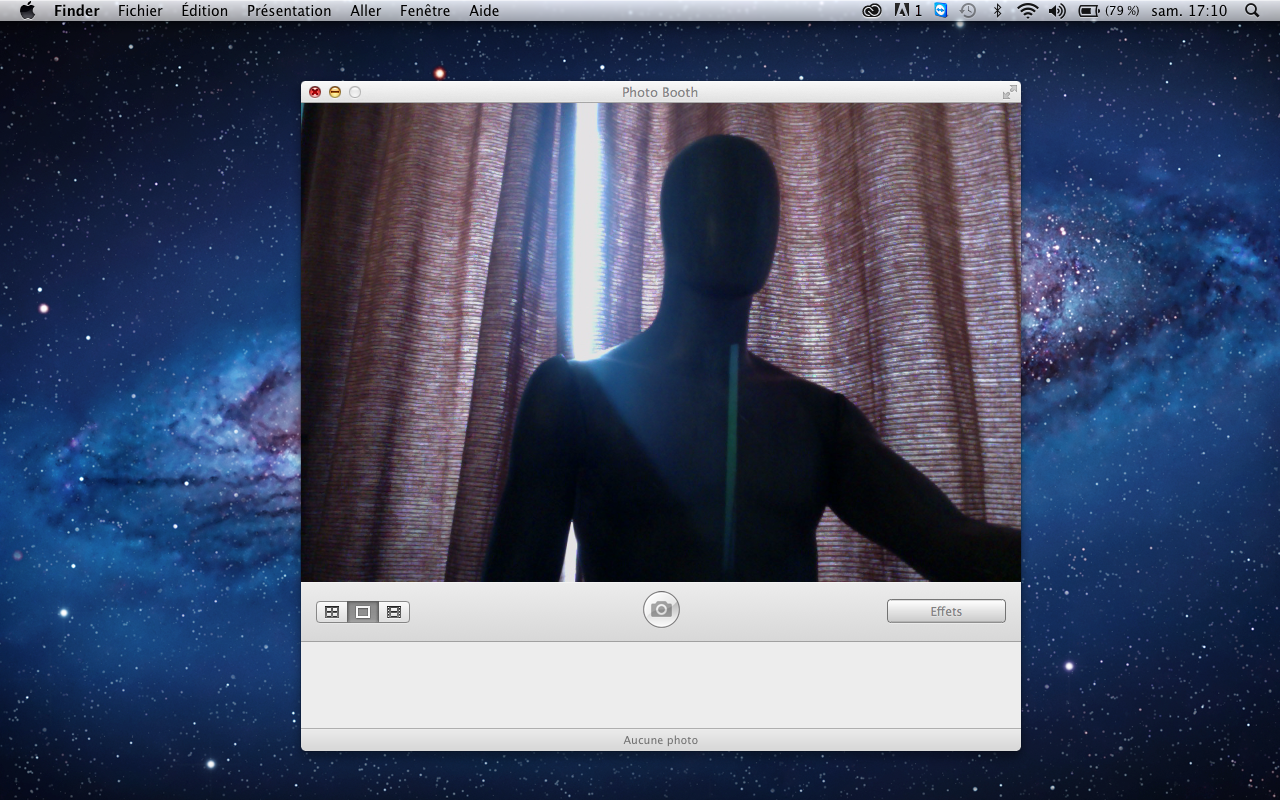
Task: Minimize the Photo Booth window
Action: (335, 92)
